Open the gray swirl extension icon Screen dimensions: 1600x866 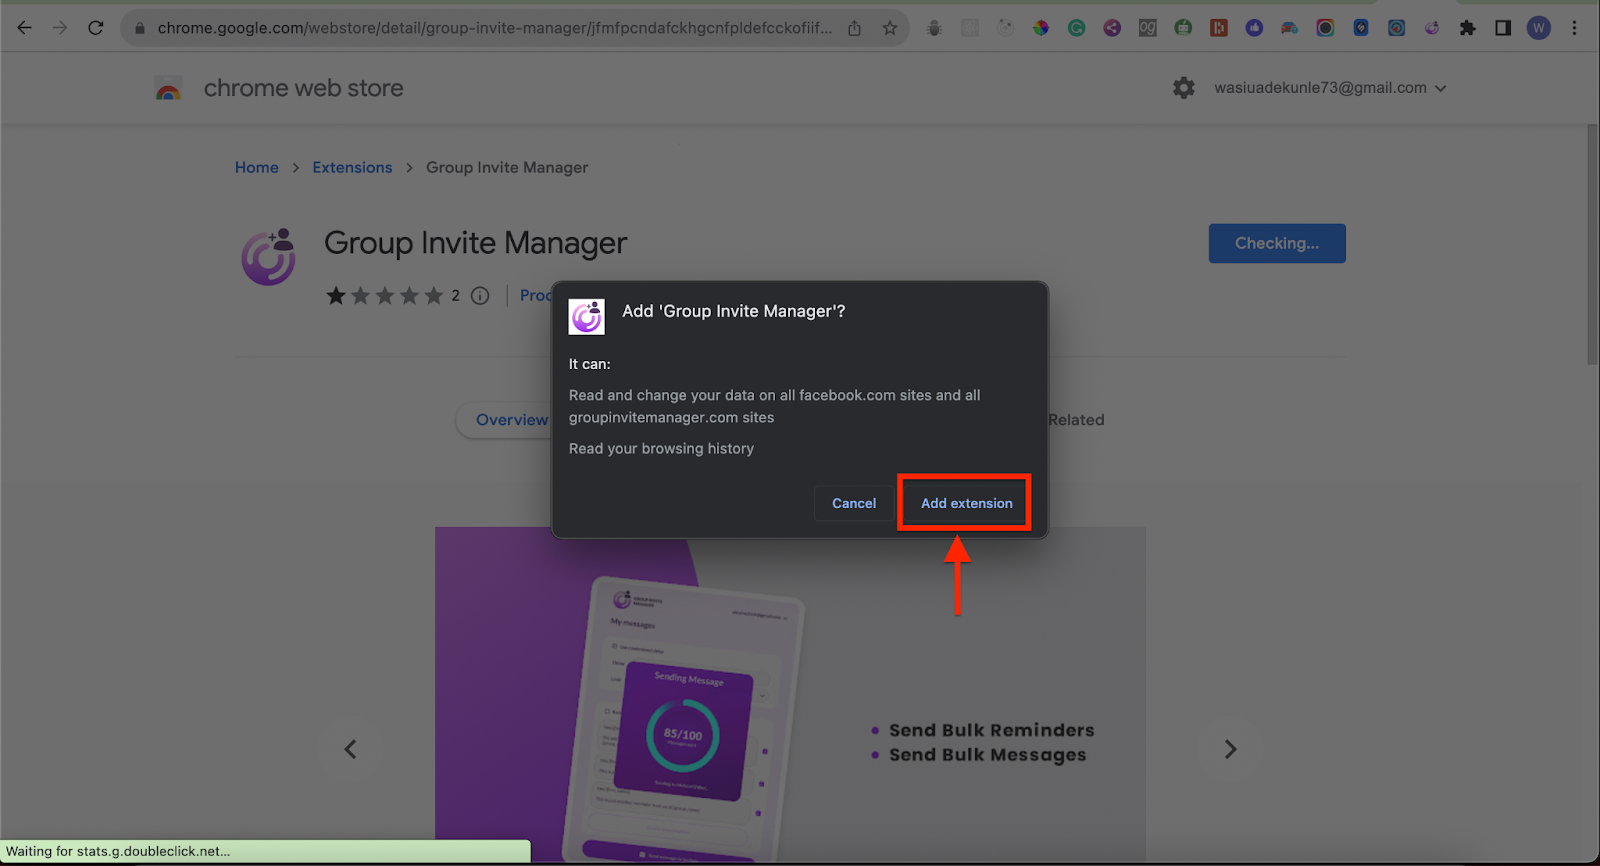(1005, 28)
